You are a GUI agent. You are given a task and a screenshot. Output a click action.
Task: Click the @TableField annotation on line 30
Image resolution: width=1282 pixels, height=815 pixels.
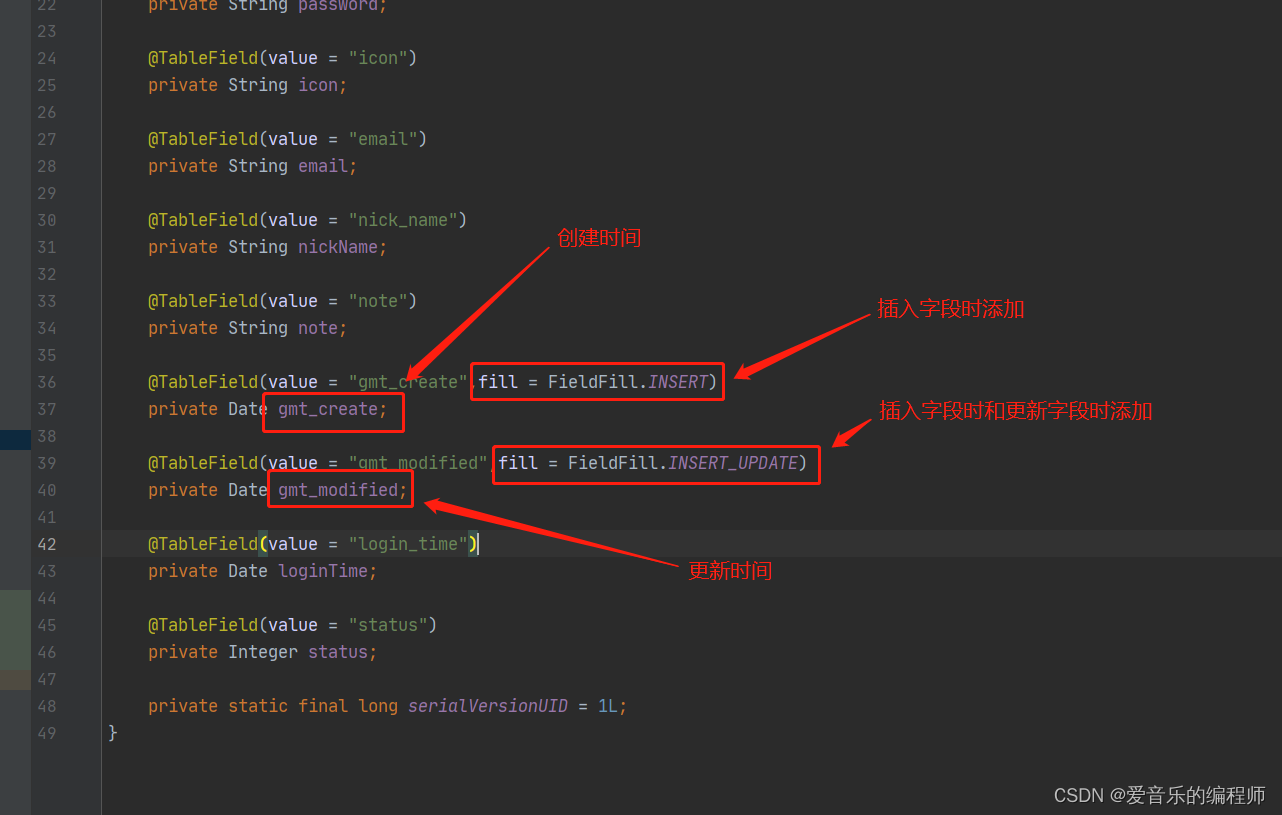click(203, 220)
